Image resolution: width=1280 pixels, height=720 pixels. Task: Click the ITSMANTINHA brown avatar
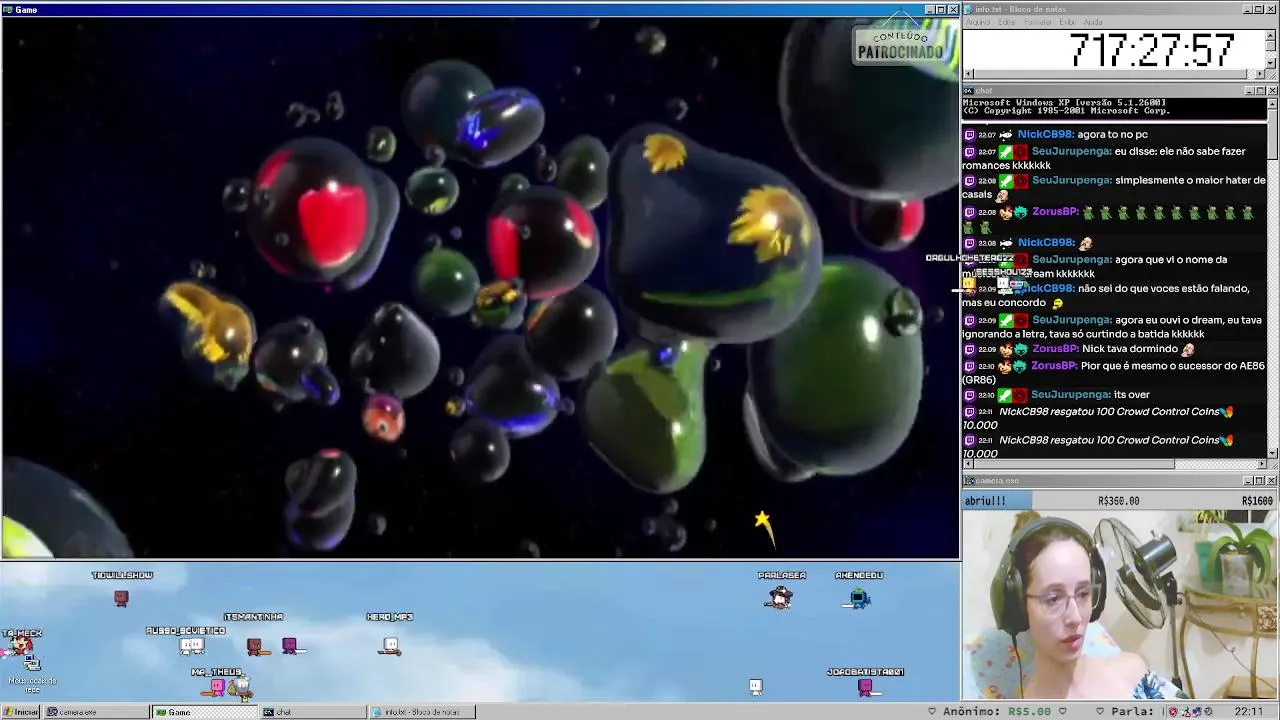(x=255, y=647)
